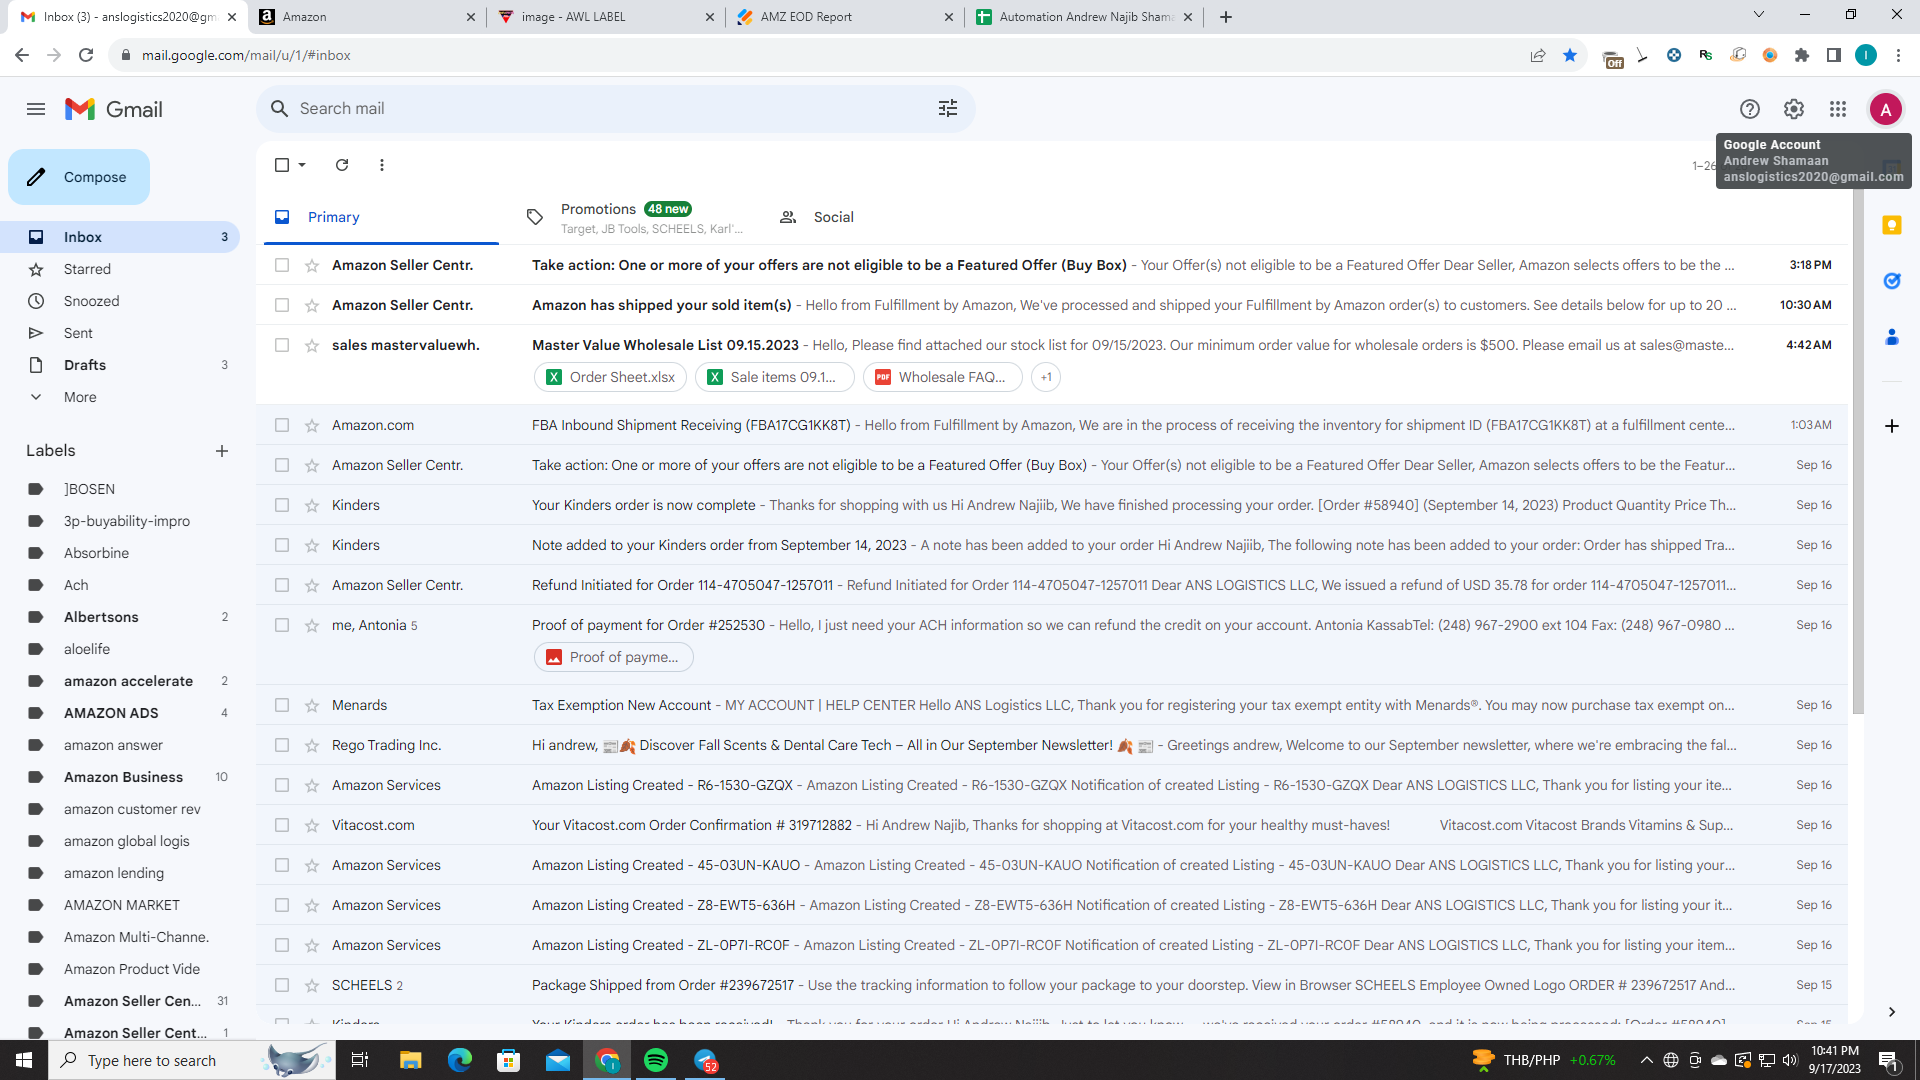Image resolution: width=1920 pixels, height=1080 pixels.
Task: Click the Compose button
Action: [79, 177]
